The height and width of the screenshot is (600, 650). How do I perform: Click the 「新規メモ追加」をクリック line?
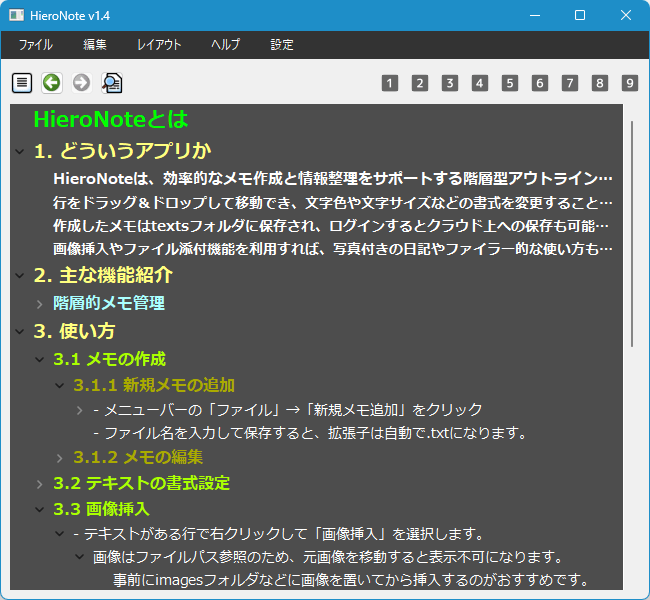pyautogui.click(x=288, y=410)
